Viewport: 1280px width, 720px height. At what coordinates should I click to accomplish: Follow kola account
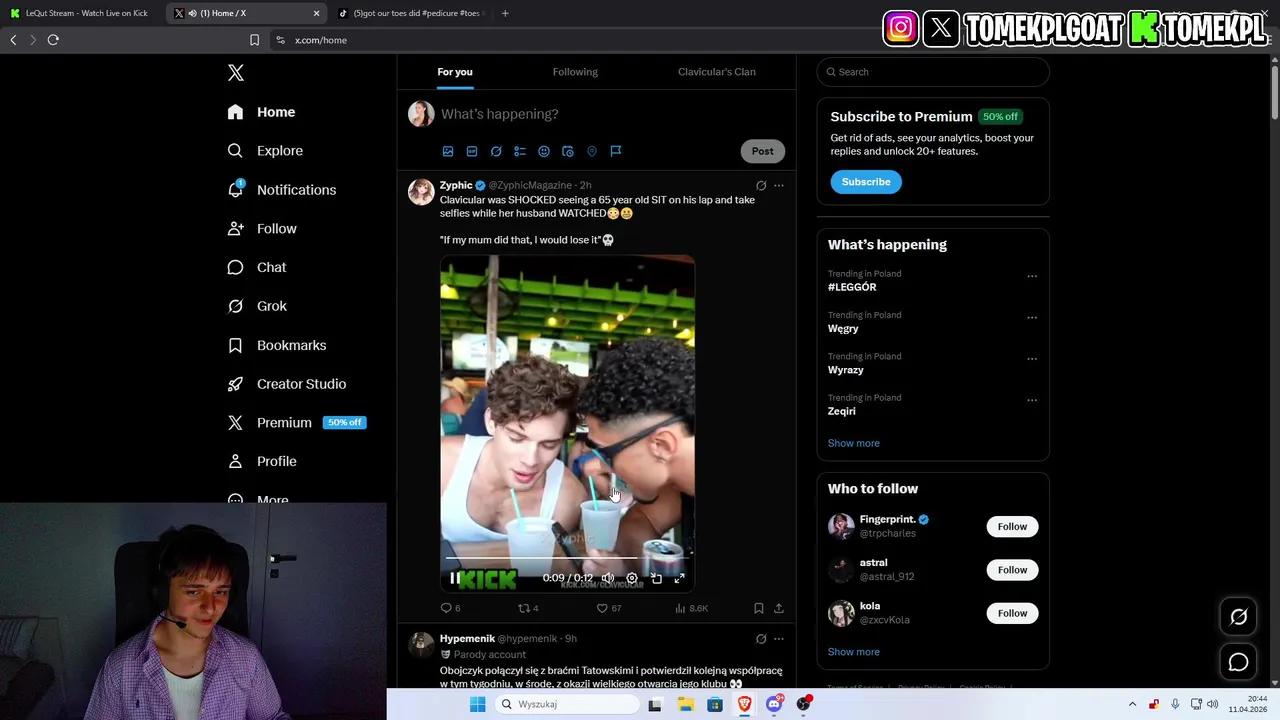pyautogui.click(x=1012, y=614)
